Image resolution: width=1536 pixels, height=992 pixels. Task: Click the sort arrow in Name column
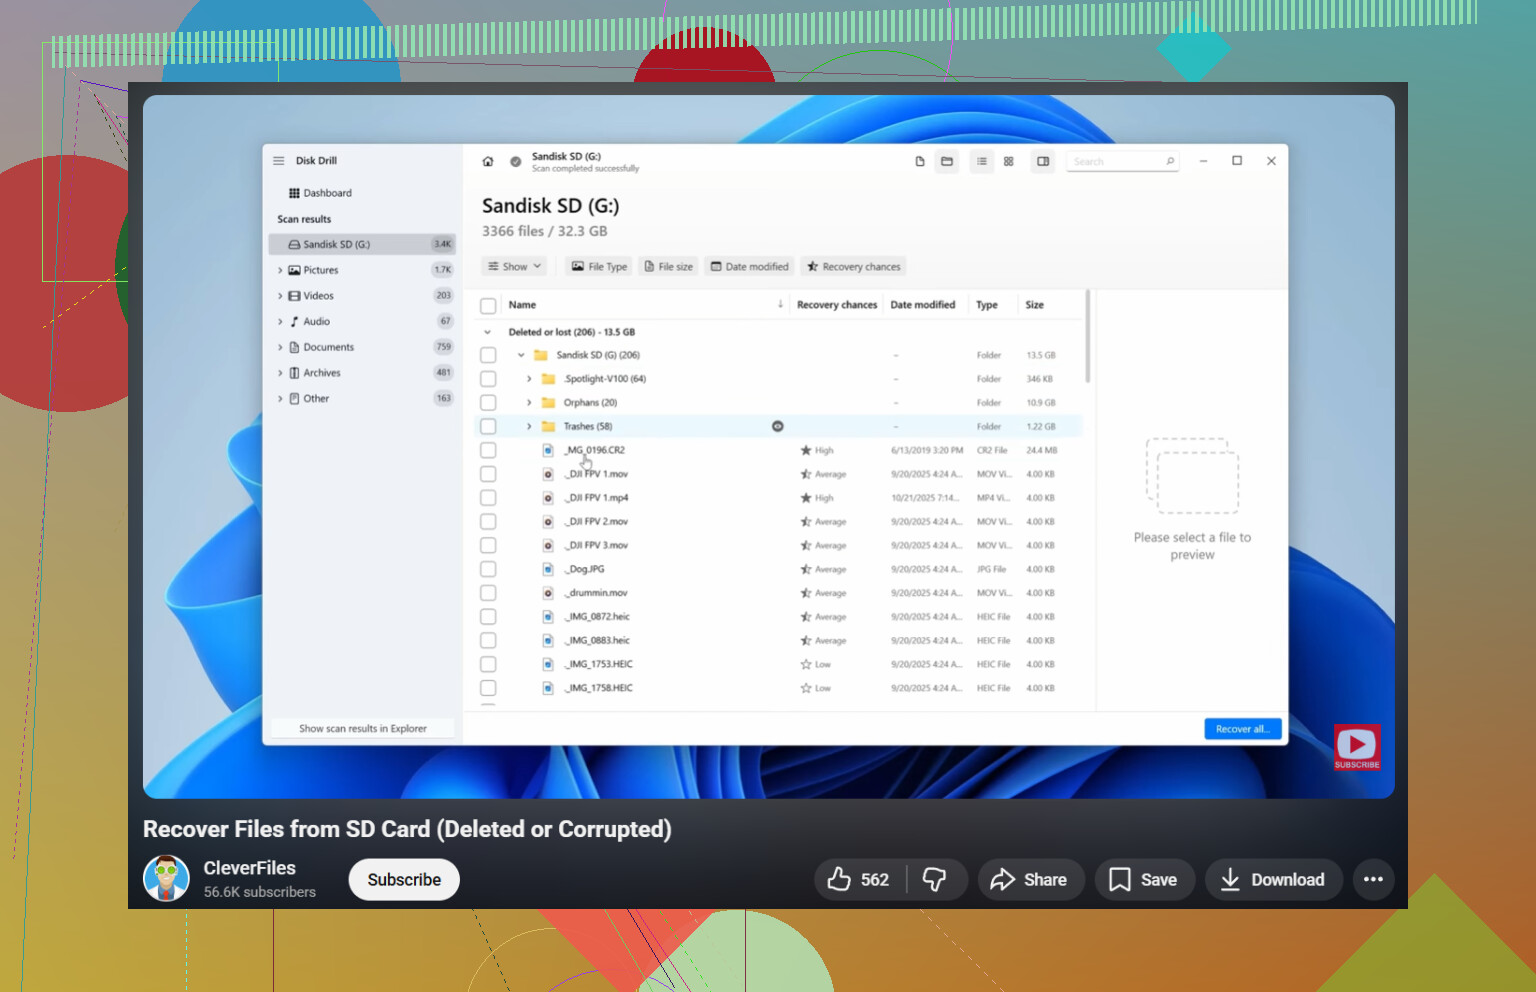click(780, 304)
